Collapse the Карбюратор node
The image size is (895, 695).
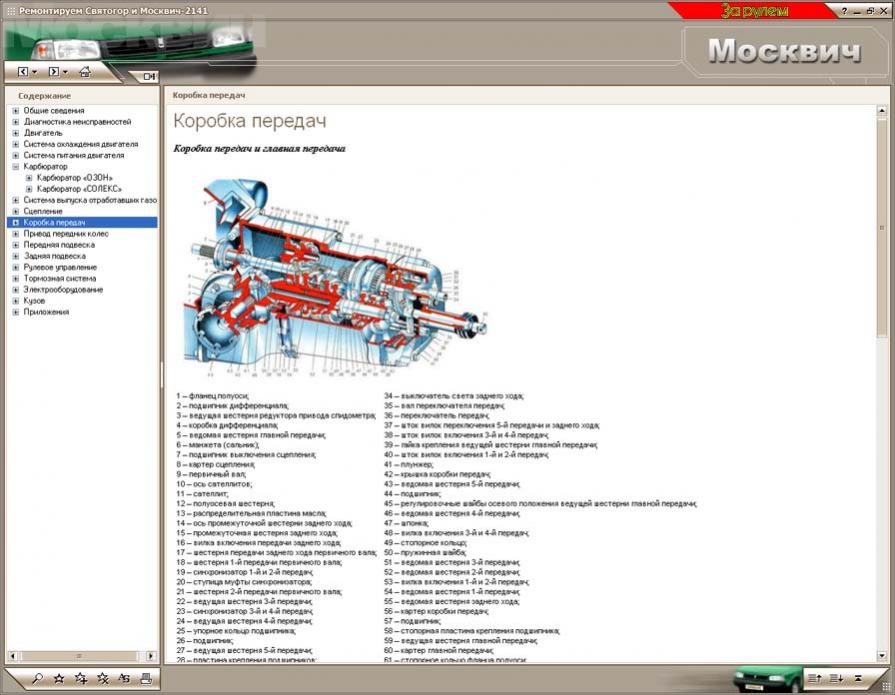pos(16,167)
